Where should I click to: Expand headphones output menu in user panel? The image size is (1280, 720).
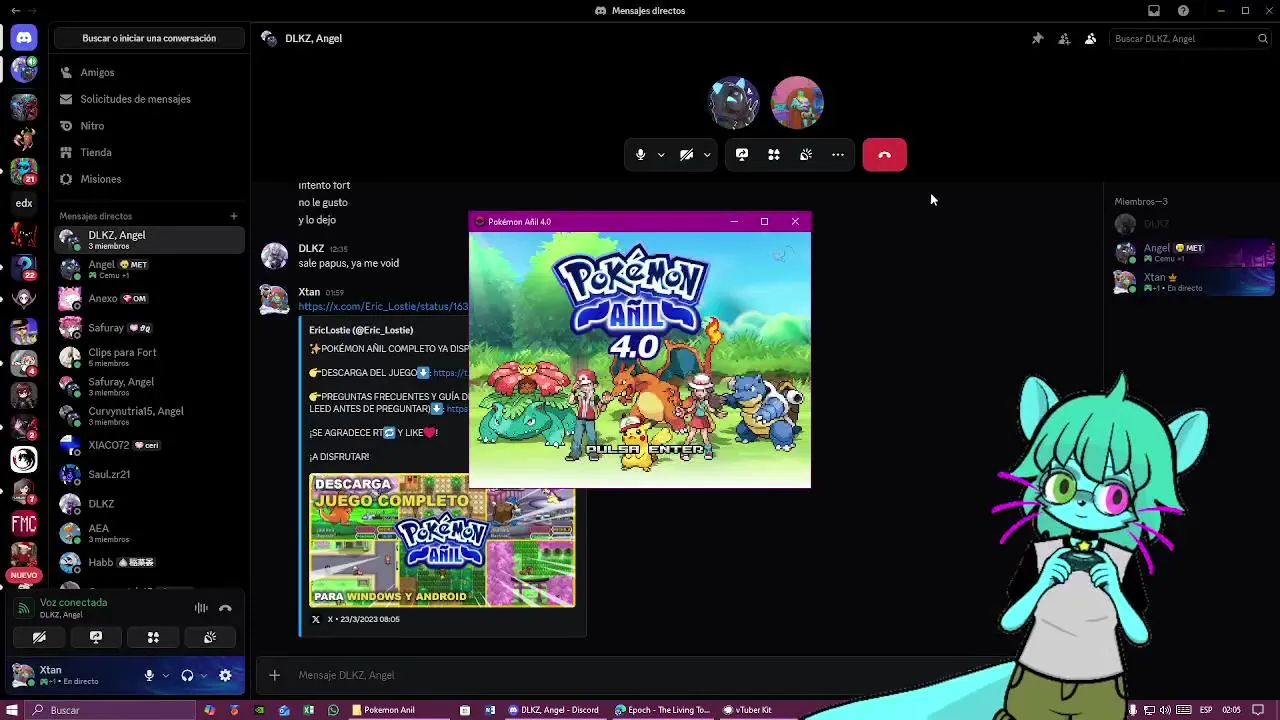(x=203, y=676)
